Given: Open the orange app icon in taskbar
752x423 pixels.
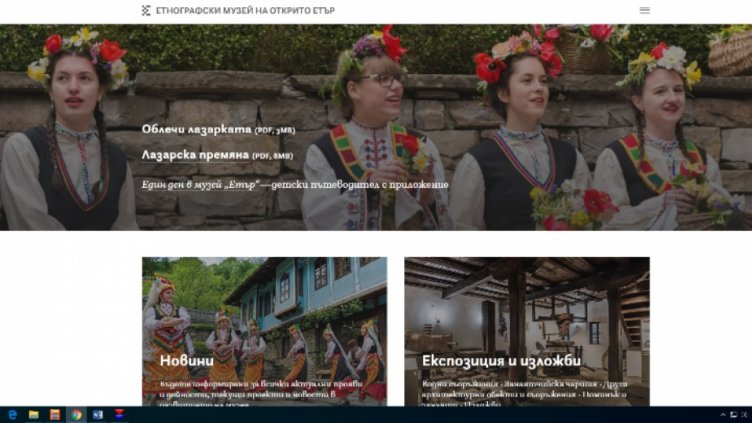Looking at the screenshot, I should (x=55, y=415).
